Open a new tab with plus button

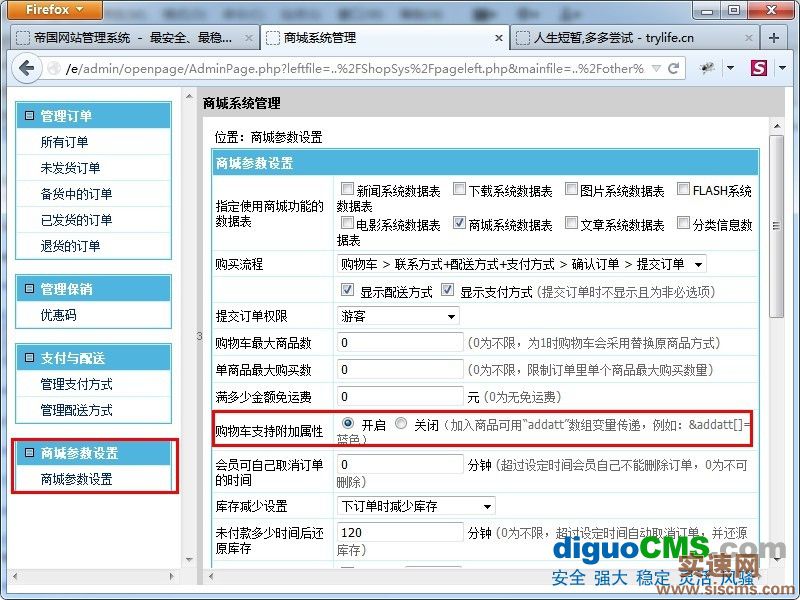(773, 38)
